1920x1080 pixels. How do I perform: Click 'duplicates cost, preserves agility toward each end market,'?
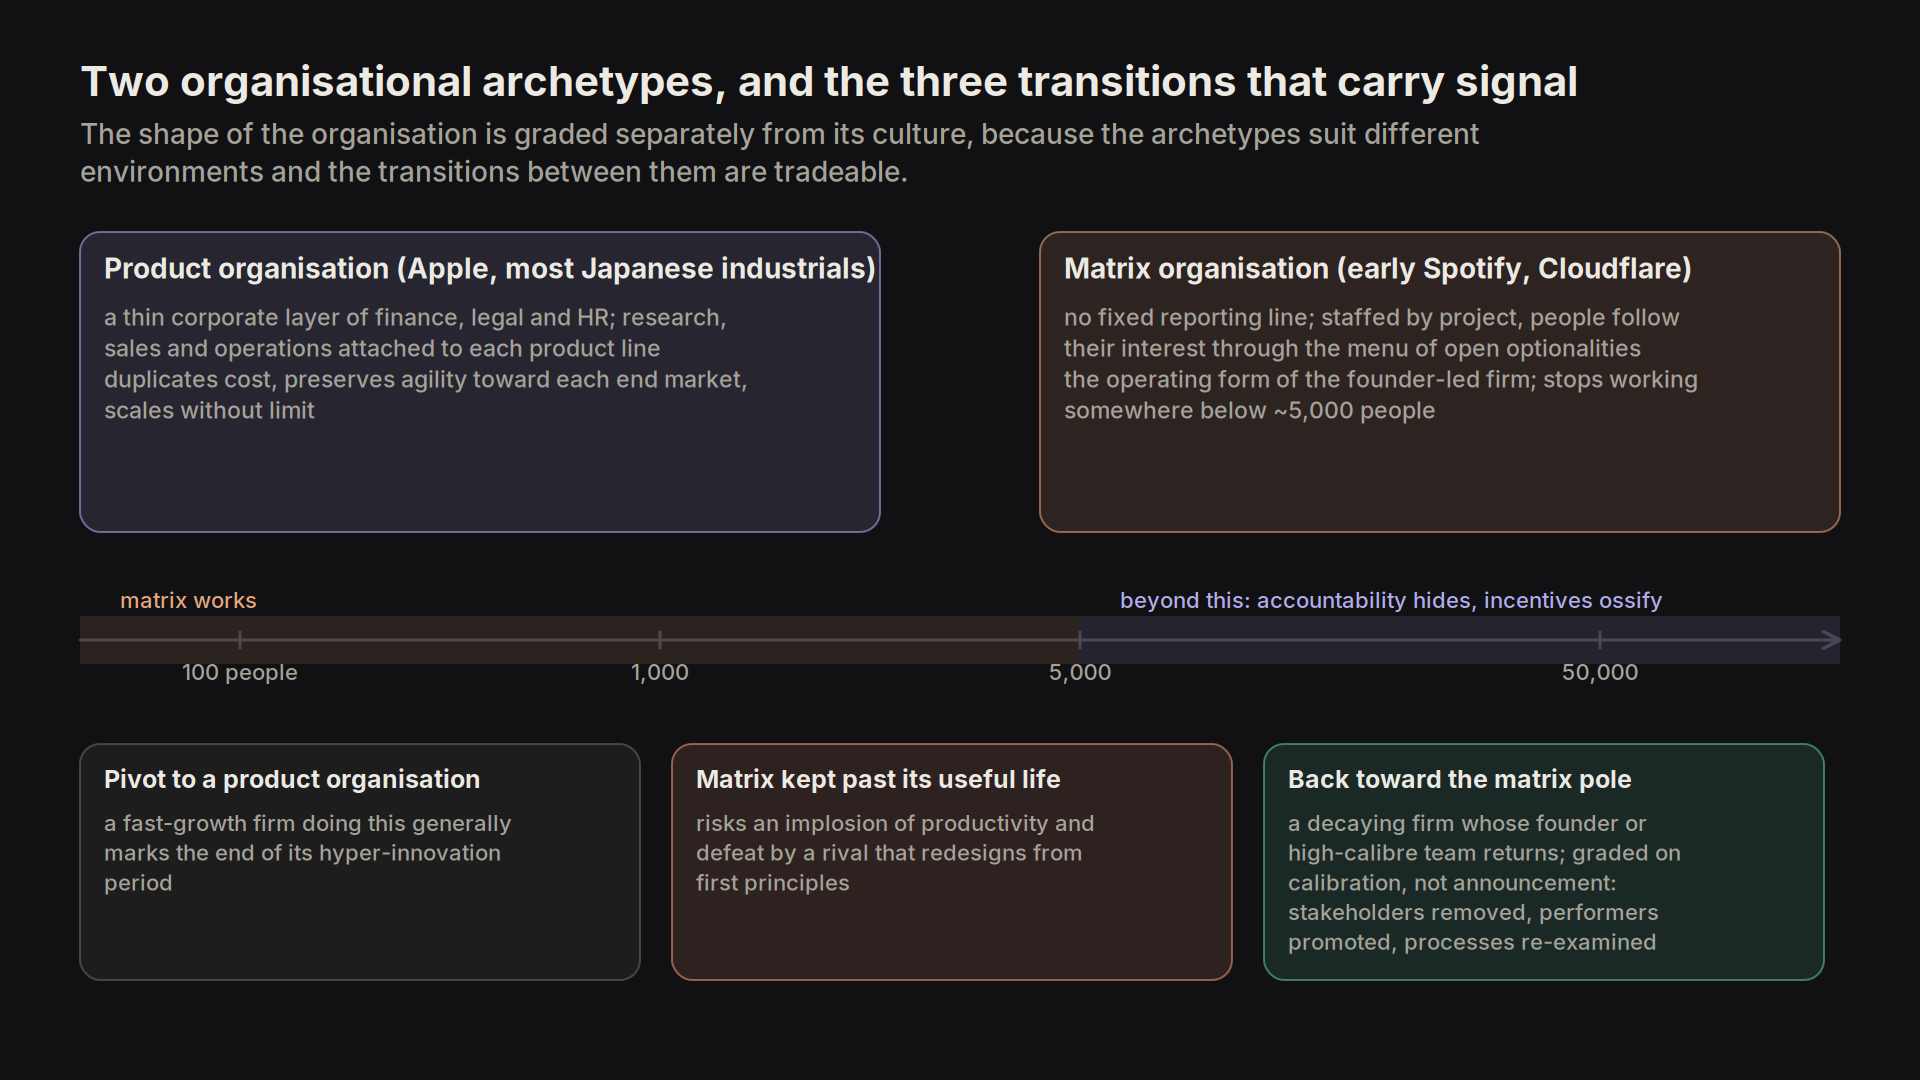click(x=425, y=380)
